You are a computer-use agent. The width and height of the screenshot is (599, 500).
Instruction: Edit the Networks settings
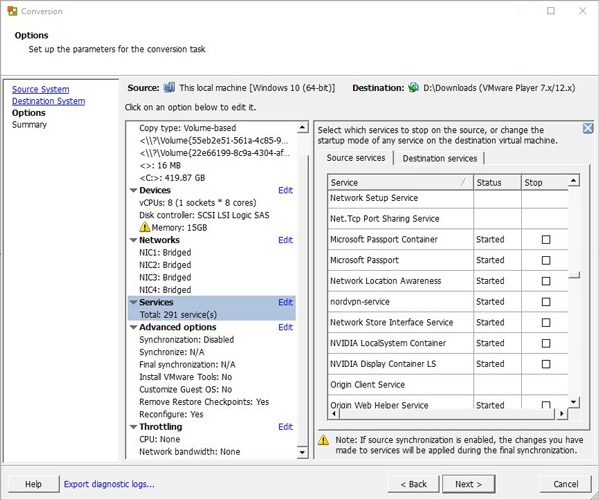tap(285, 240)
